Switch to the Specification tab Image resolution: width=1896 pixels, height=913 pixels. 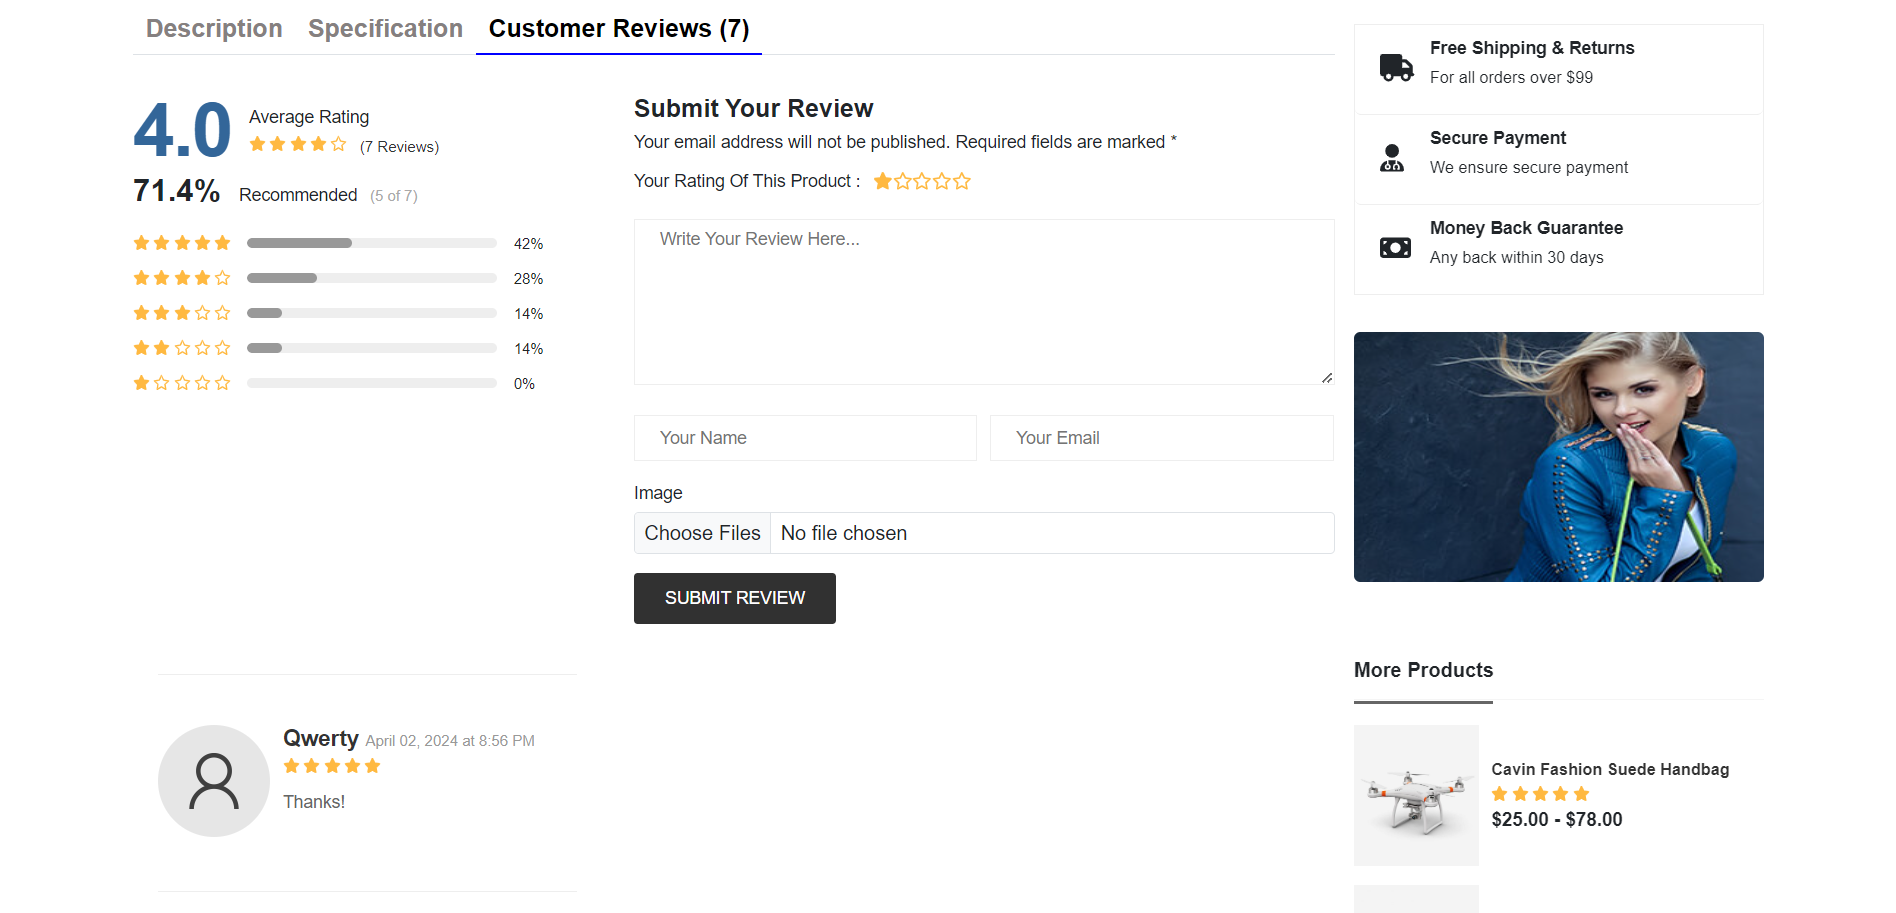385,29
